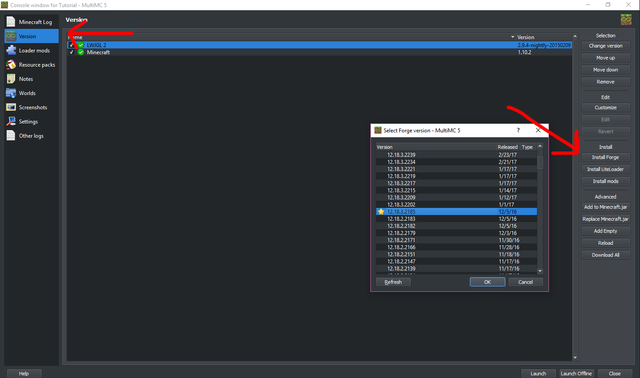The width and height of the screenshot is (640, 378).
Task: Open the Notes notepad icon
Action: coord(11,79)
